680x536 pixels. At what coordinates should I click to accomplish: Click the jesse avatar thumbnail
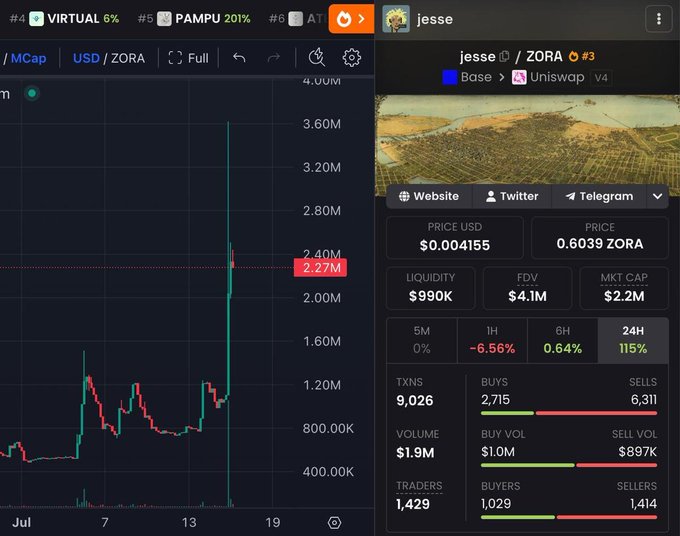[396, 19]
